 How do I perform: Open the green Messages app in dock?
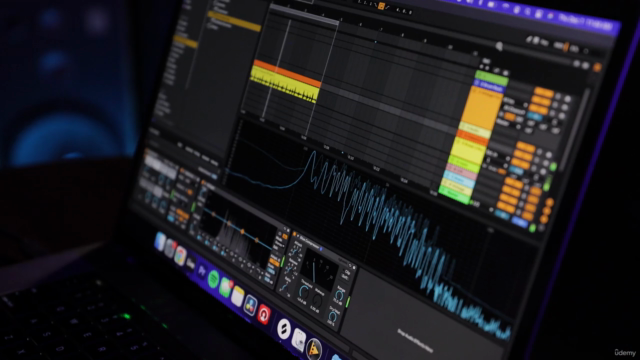click(225, 287)
